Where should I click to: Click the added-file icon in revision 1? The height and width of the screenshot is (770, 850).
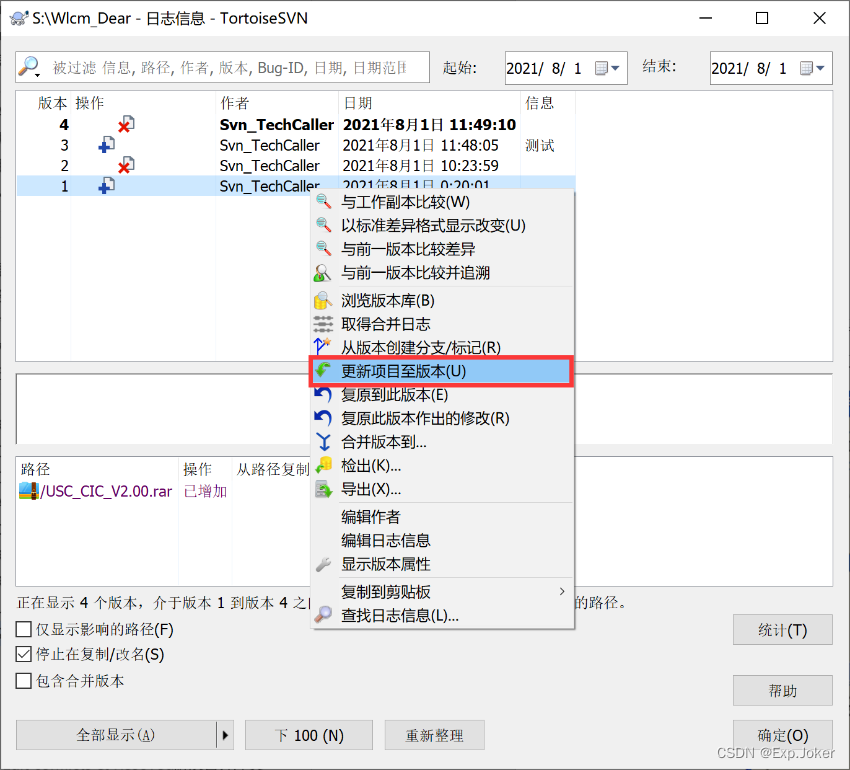click(106, 185)
